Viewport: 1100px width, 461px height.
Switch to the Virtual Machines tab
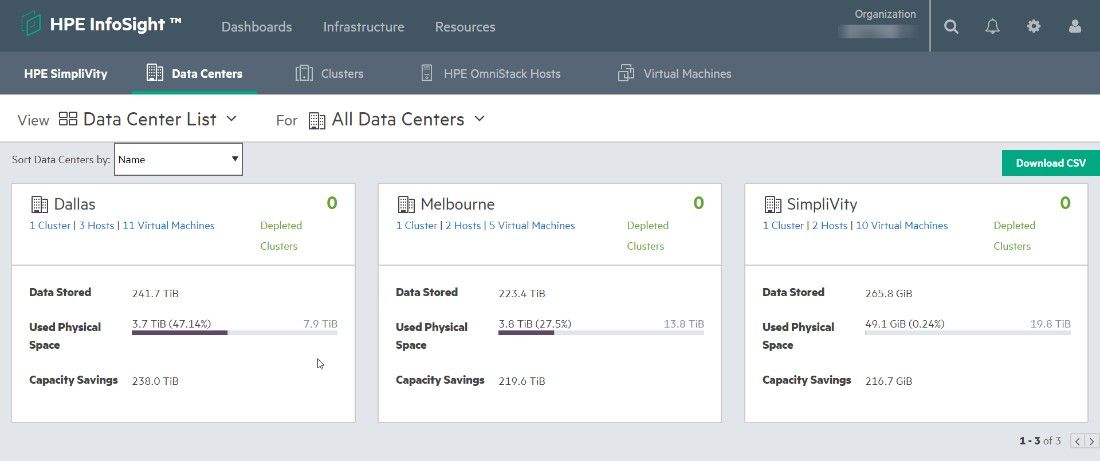pyautogui.click(x=674, y=73)
